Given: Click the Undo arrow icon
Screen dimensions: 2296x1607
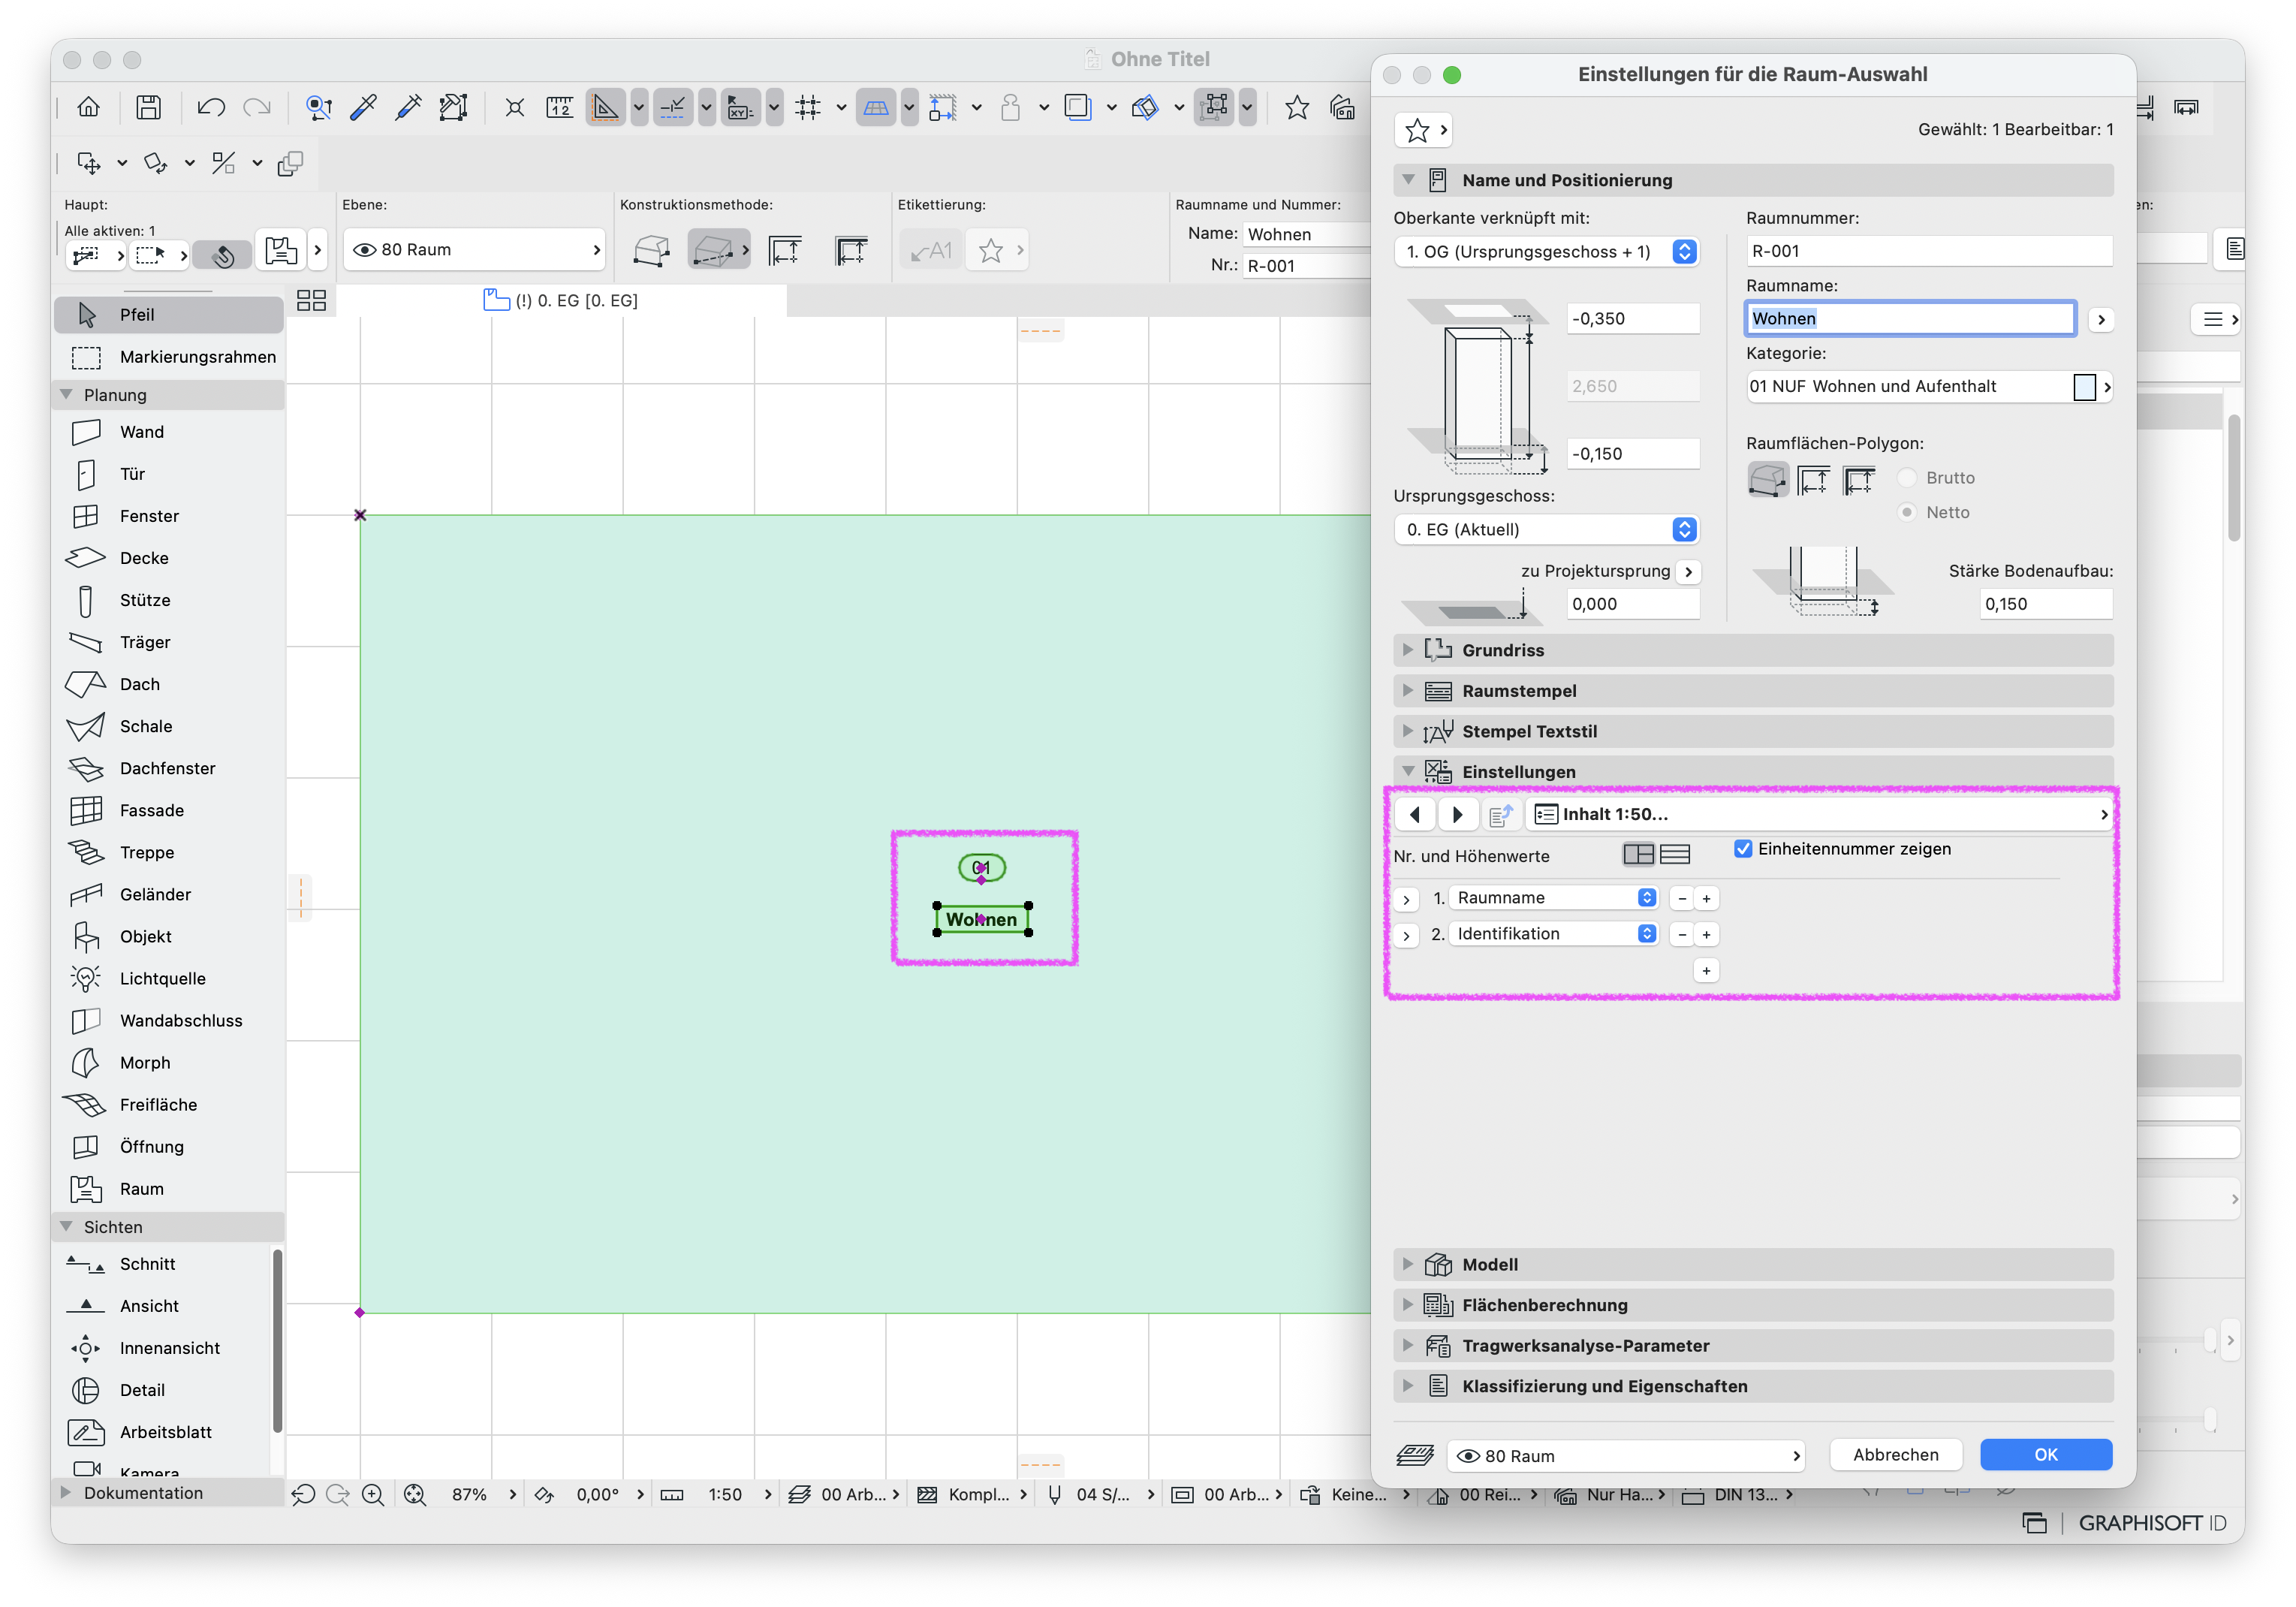Looking at the screenshot, I should [210, 107].
